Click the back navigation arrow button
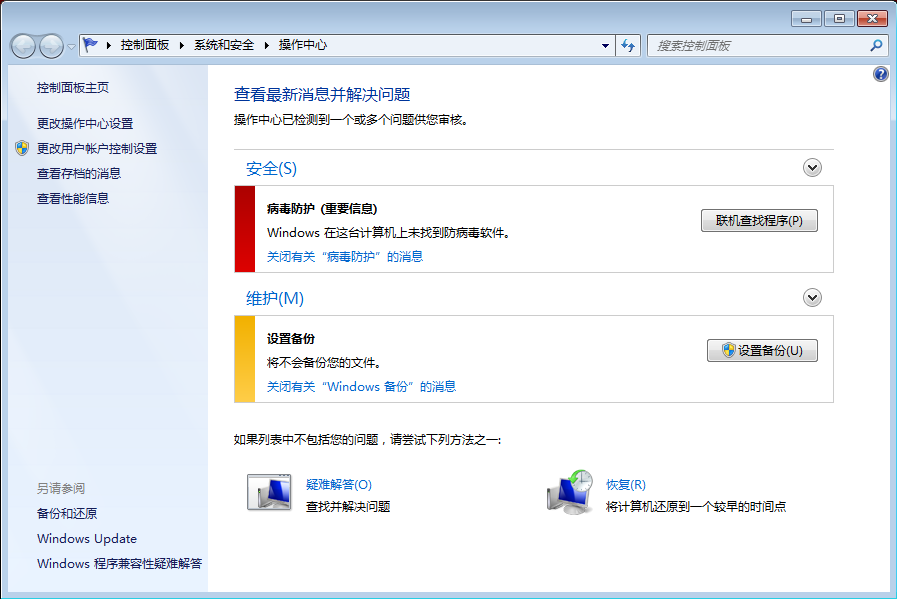The image size is (897, 599). pos(23,46)
